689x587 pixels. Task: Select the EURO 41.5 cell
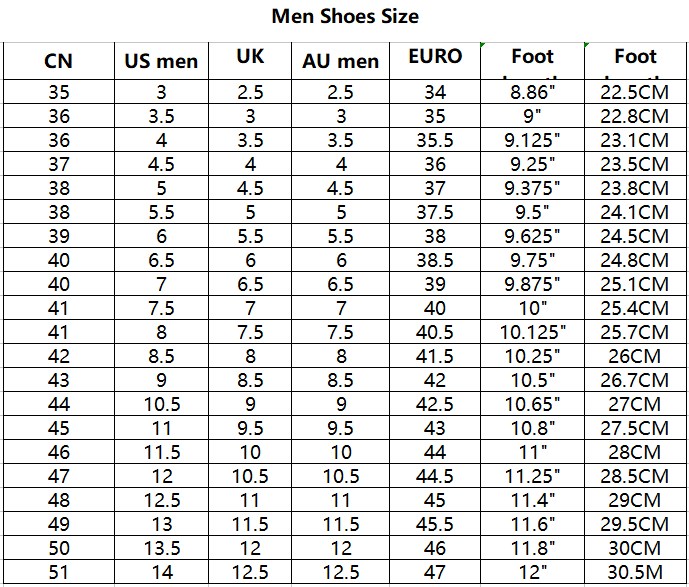pyautogui.click(x=435, y=356)
